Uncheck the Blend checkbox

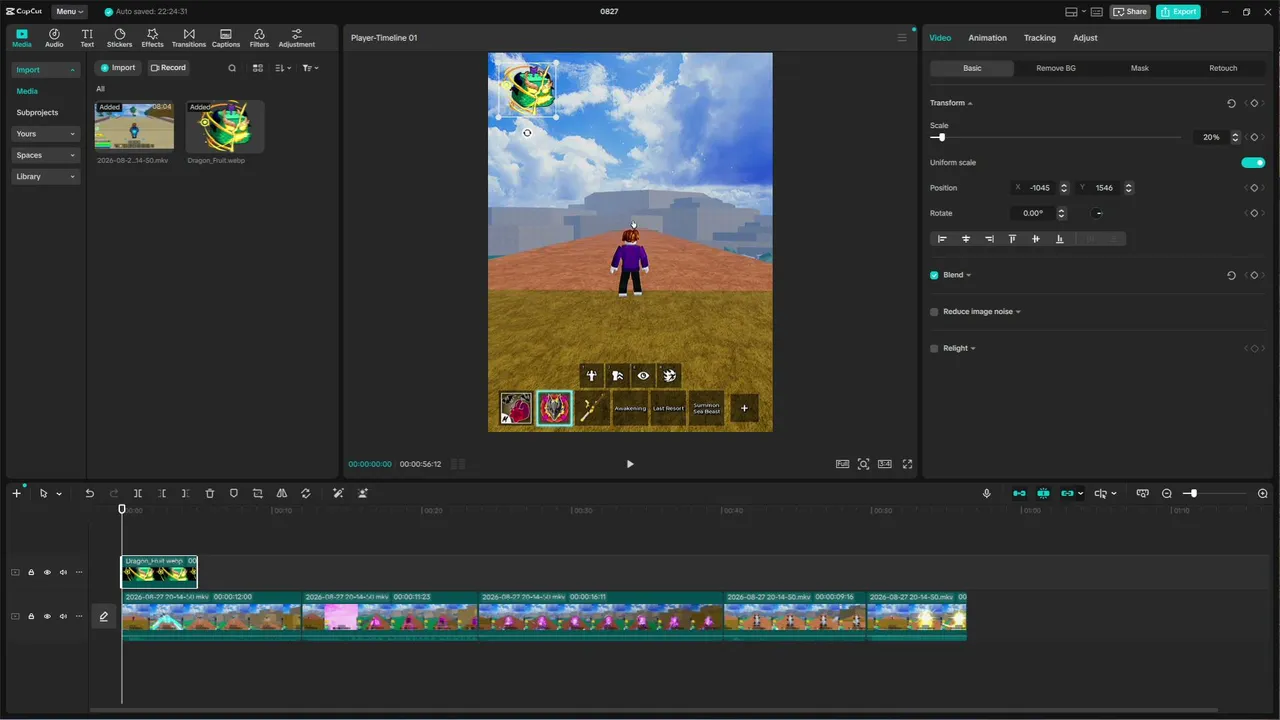tap(934, 275)
